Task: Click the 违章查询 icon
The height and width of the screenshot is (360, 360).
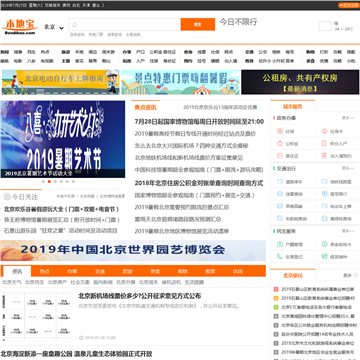Action: point(280,194)
